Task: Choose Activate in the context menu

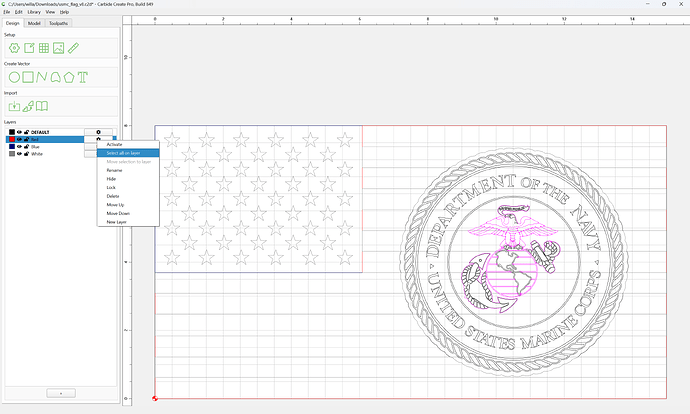Action: click(128, 144)
